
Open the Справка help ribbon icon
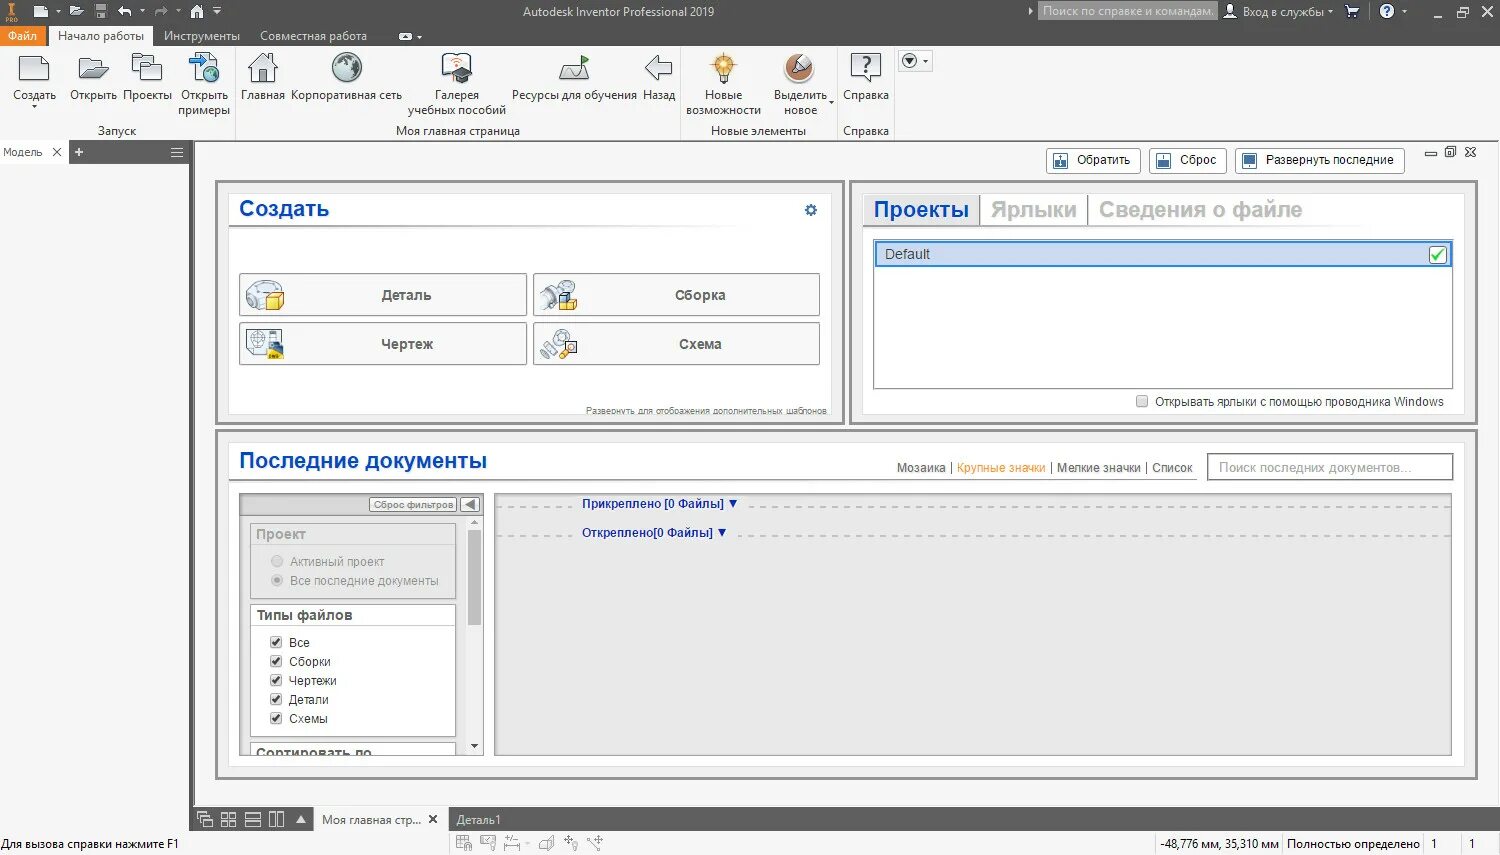pos(865,69)
